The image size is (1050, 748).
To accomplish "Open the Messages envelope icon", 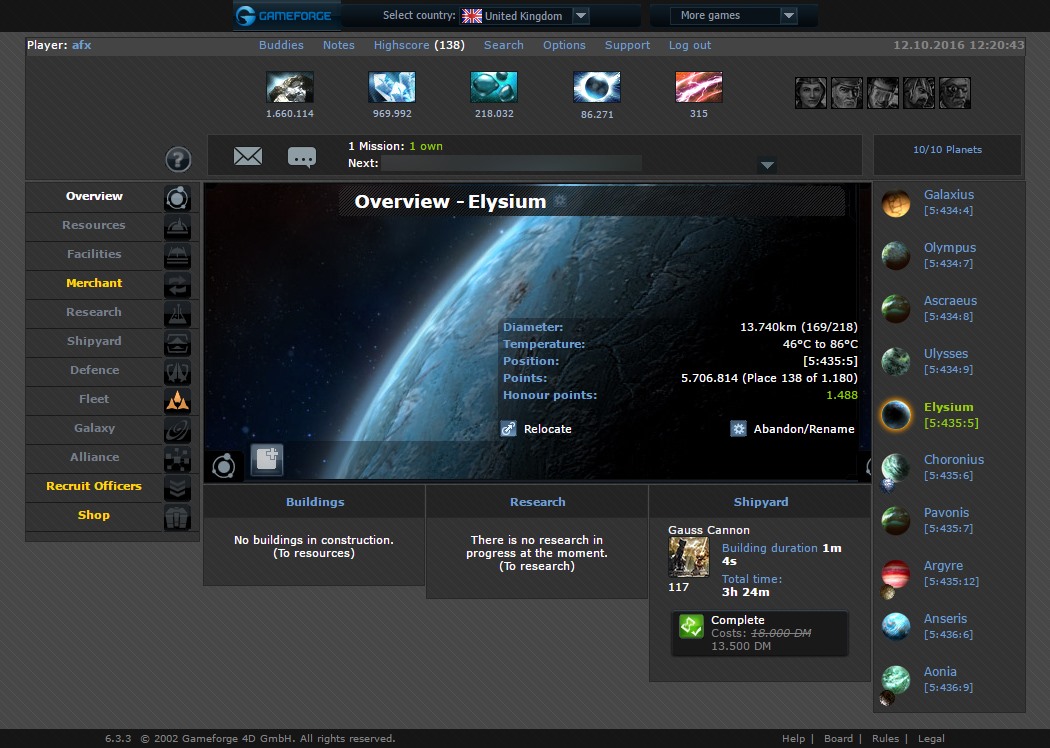I will pyautogui.click(x=248, y=156).
